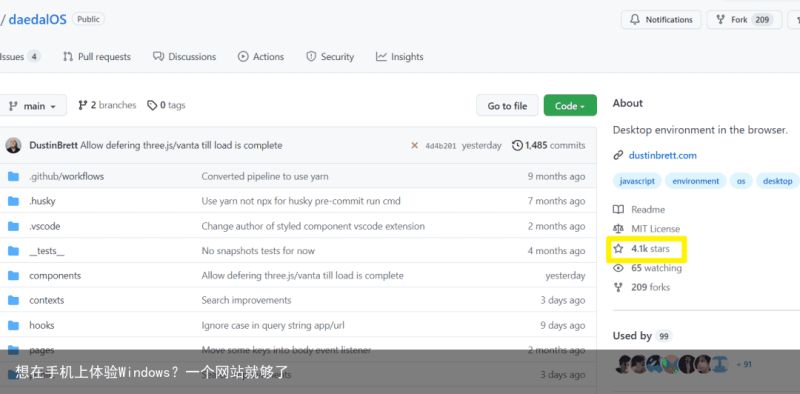Click folder icon for hooks
The height and width of the screenshot is (394, 800).
pyautogui.click(x=13, y=326)
